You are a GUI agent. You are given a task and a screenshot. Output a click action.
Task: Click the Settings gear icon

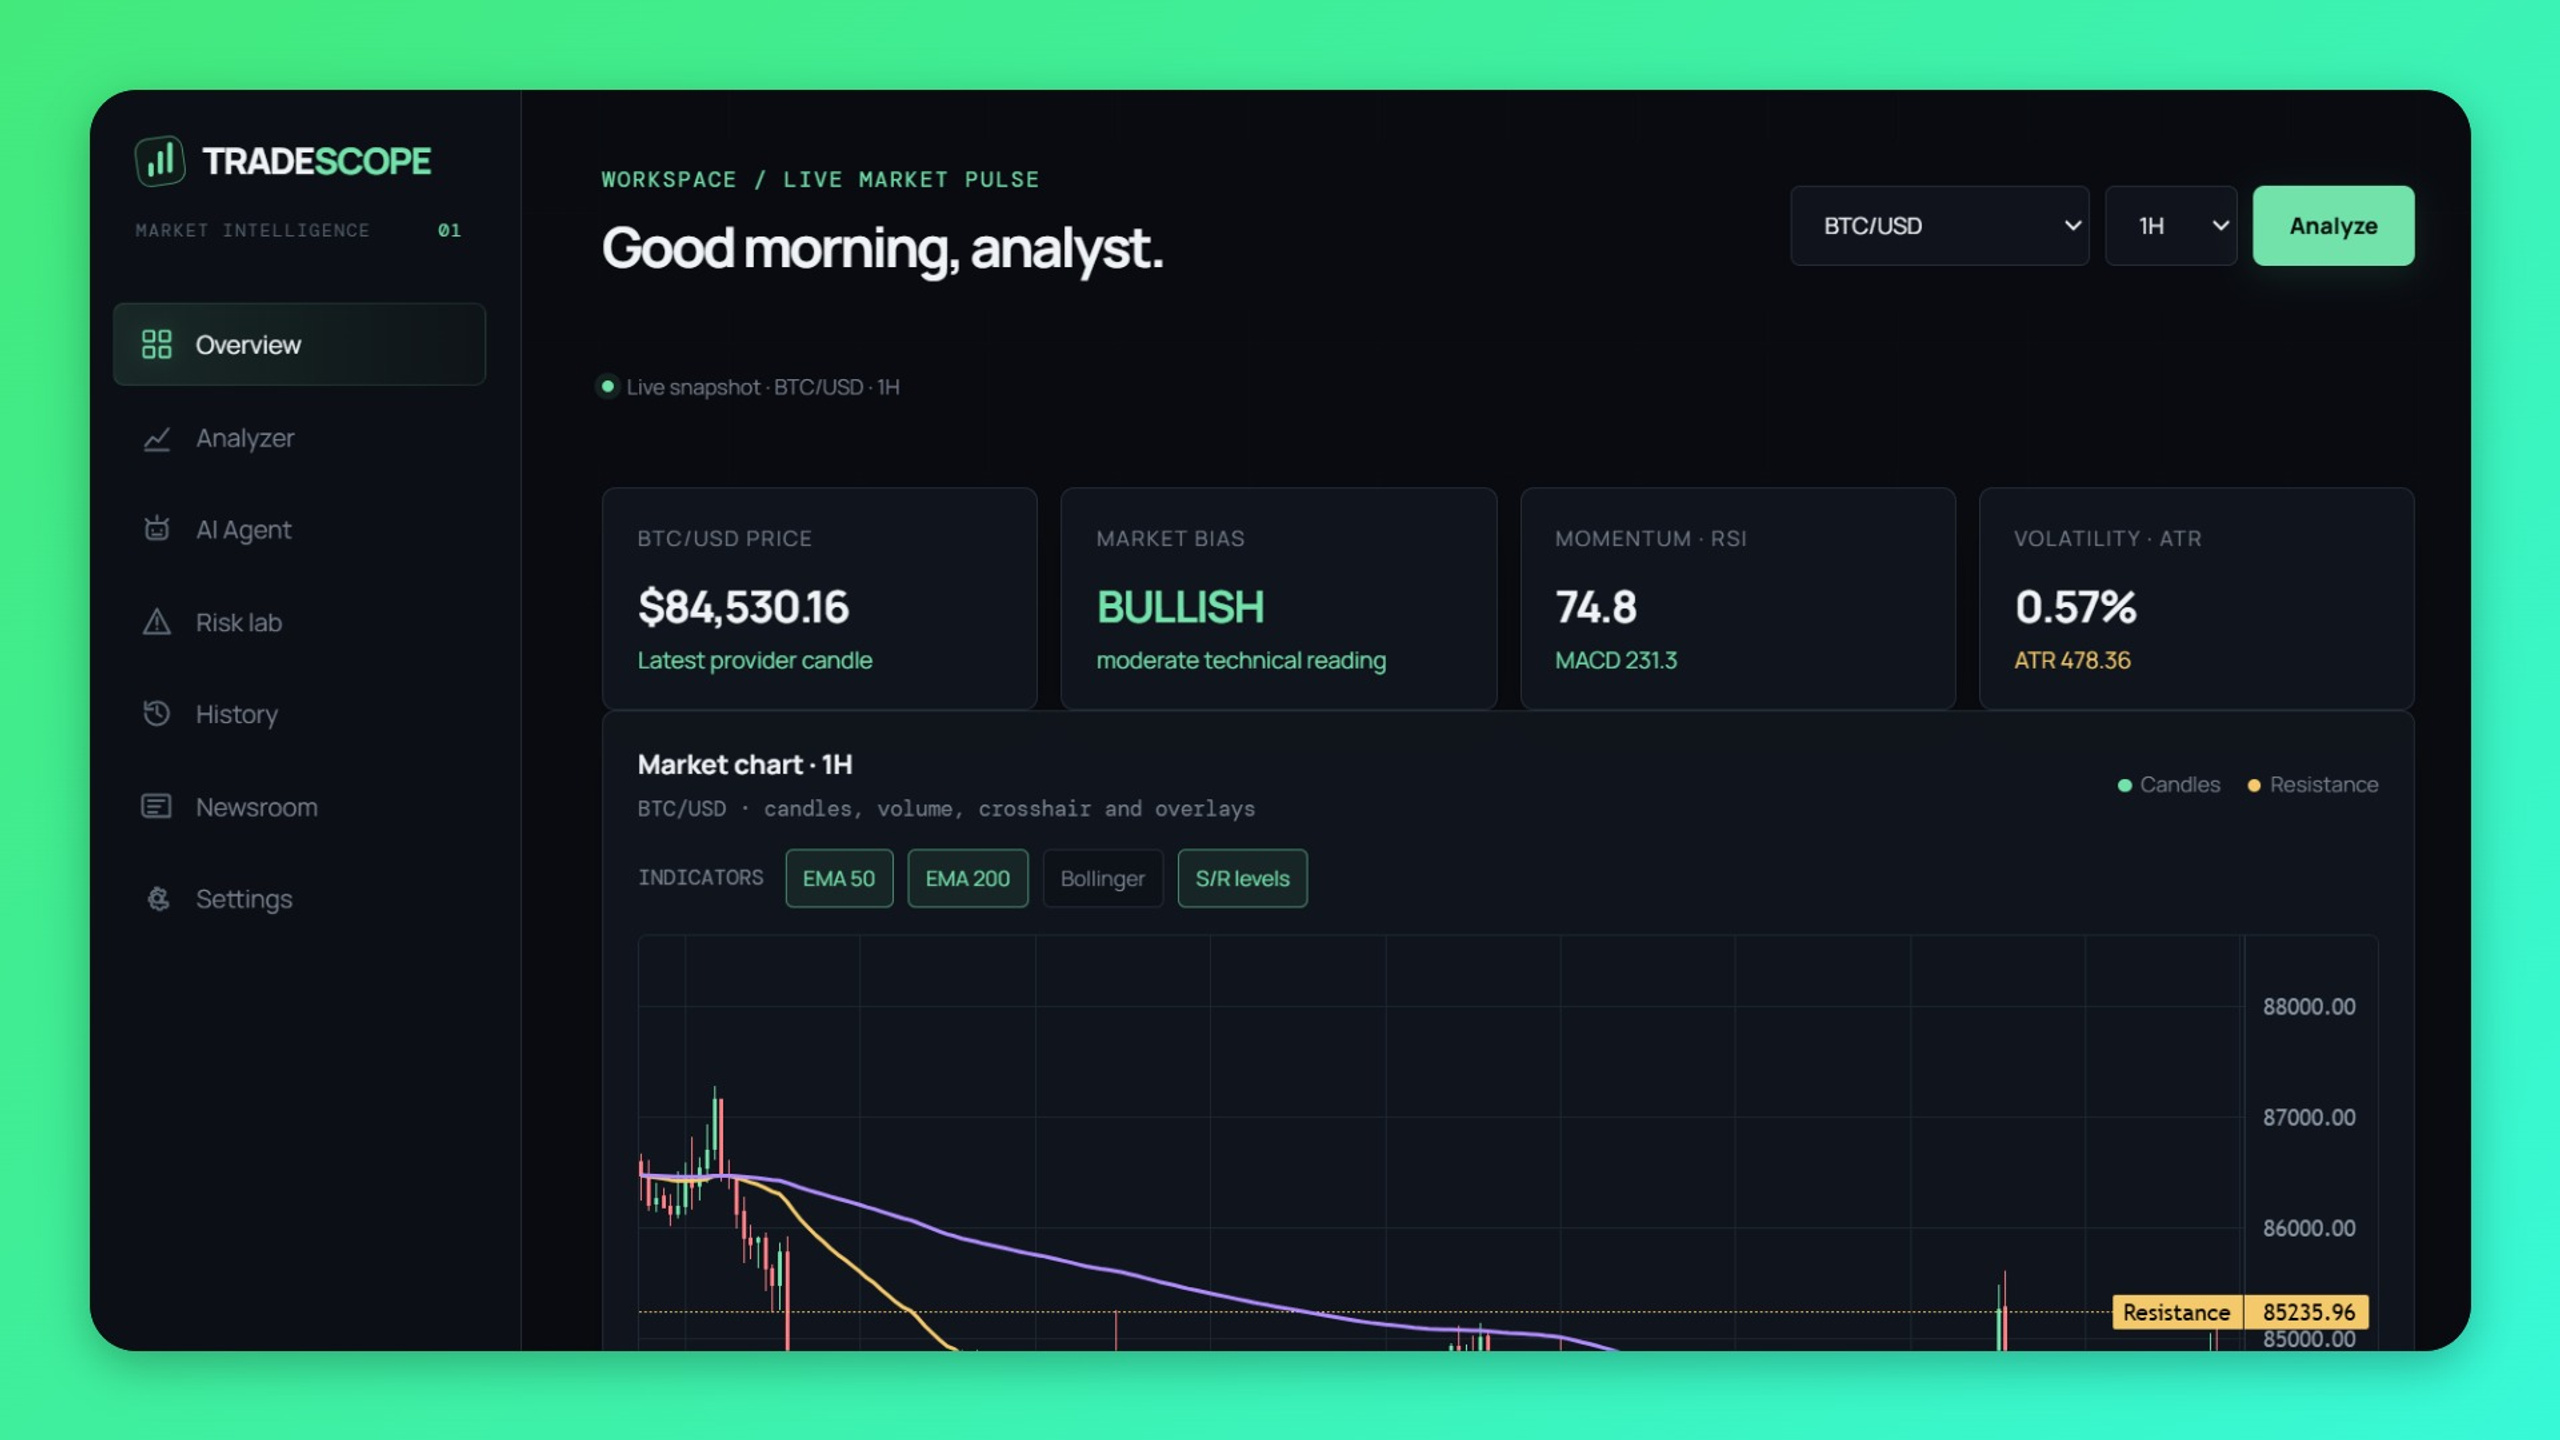(158, 898)
